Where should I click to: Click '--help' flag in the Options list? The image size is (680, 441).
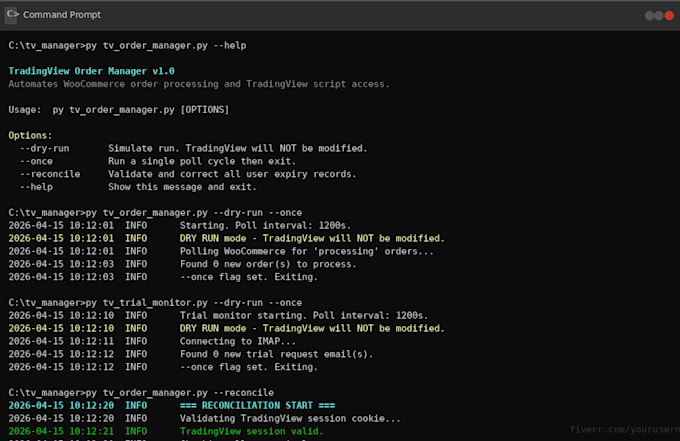(x=36, y=187)
